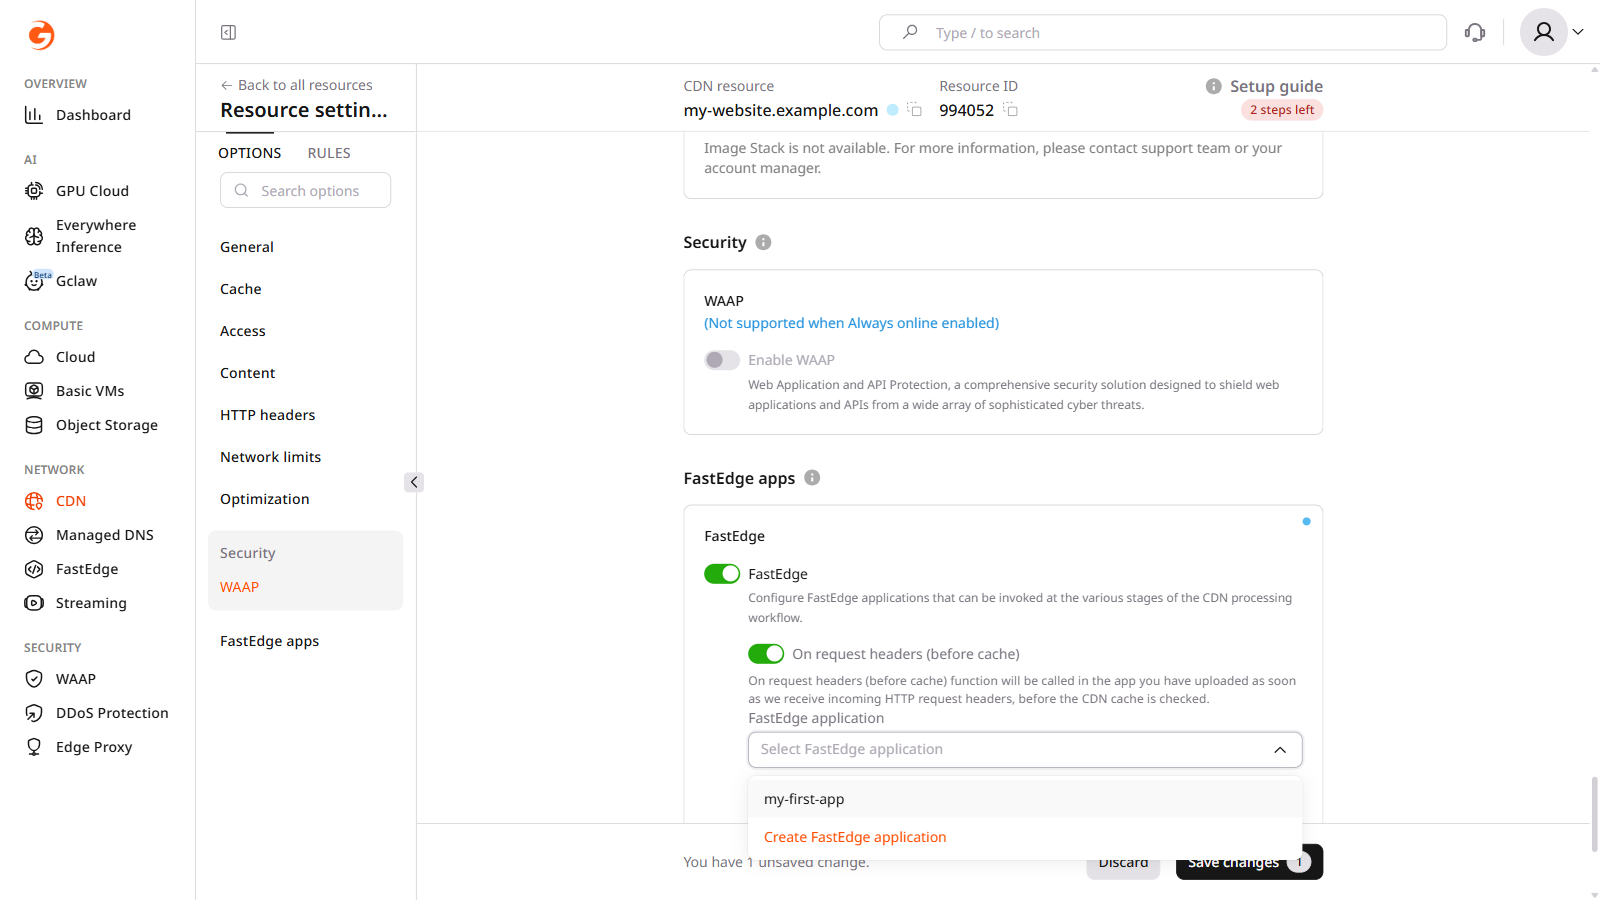Click the DDoS Protection icon

(34, 713)
